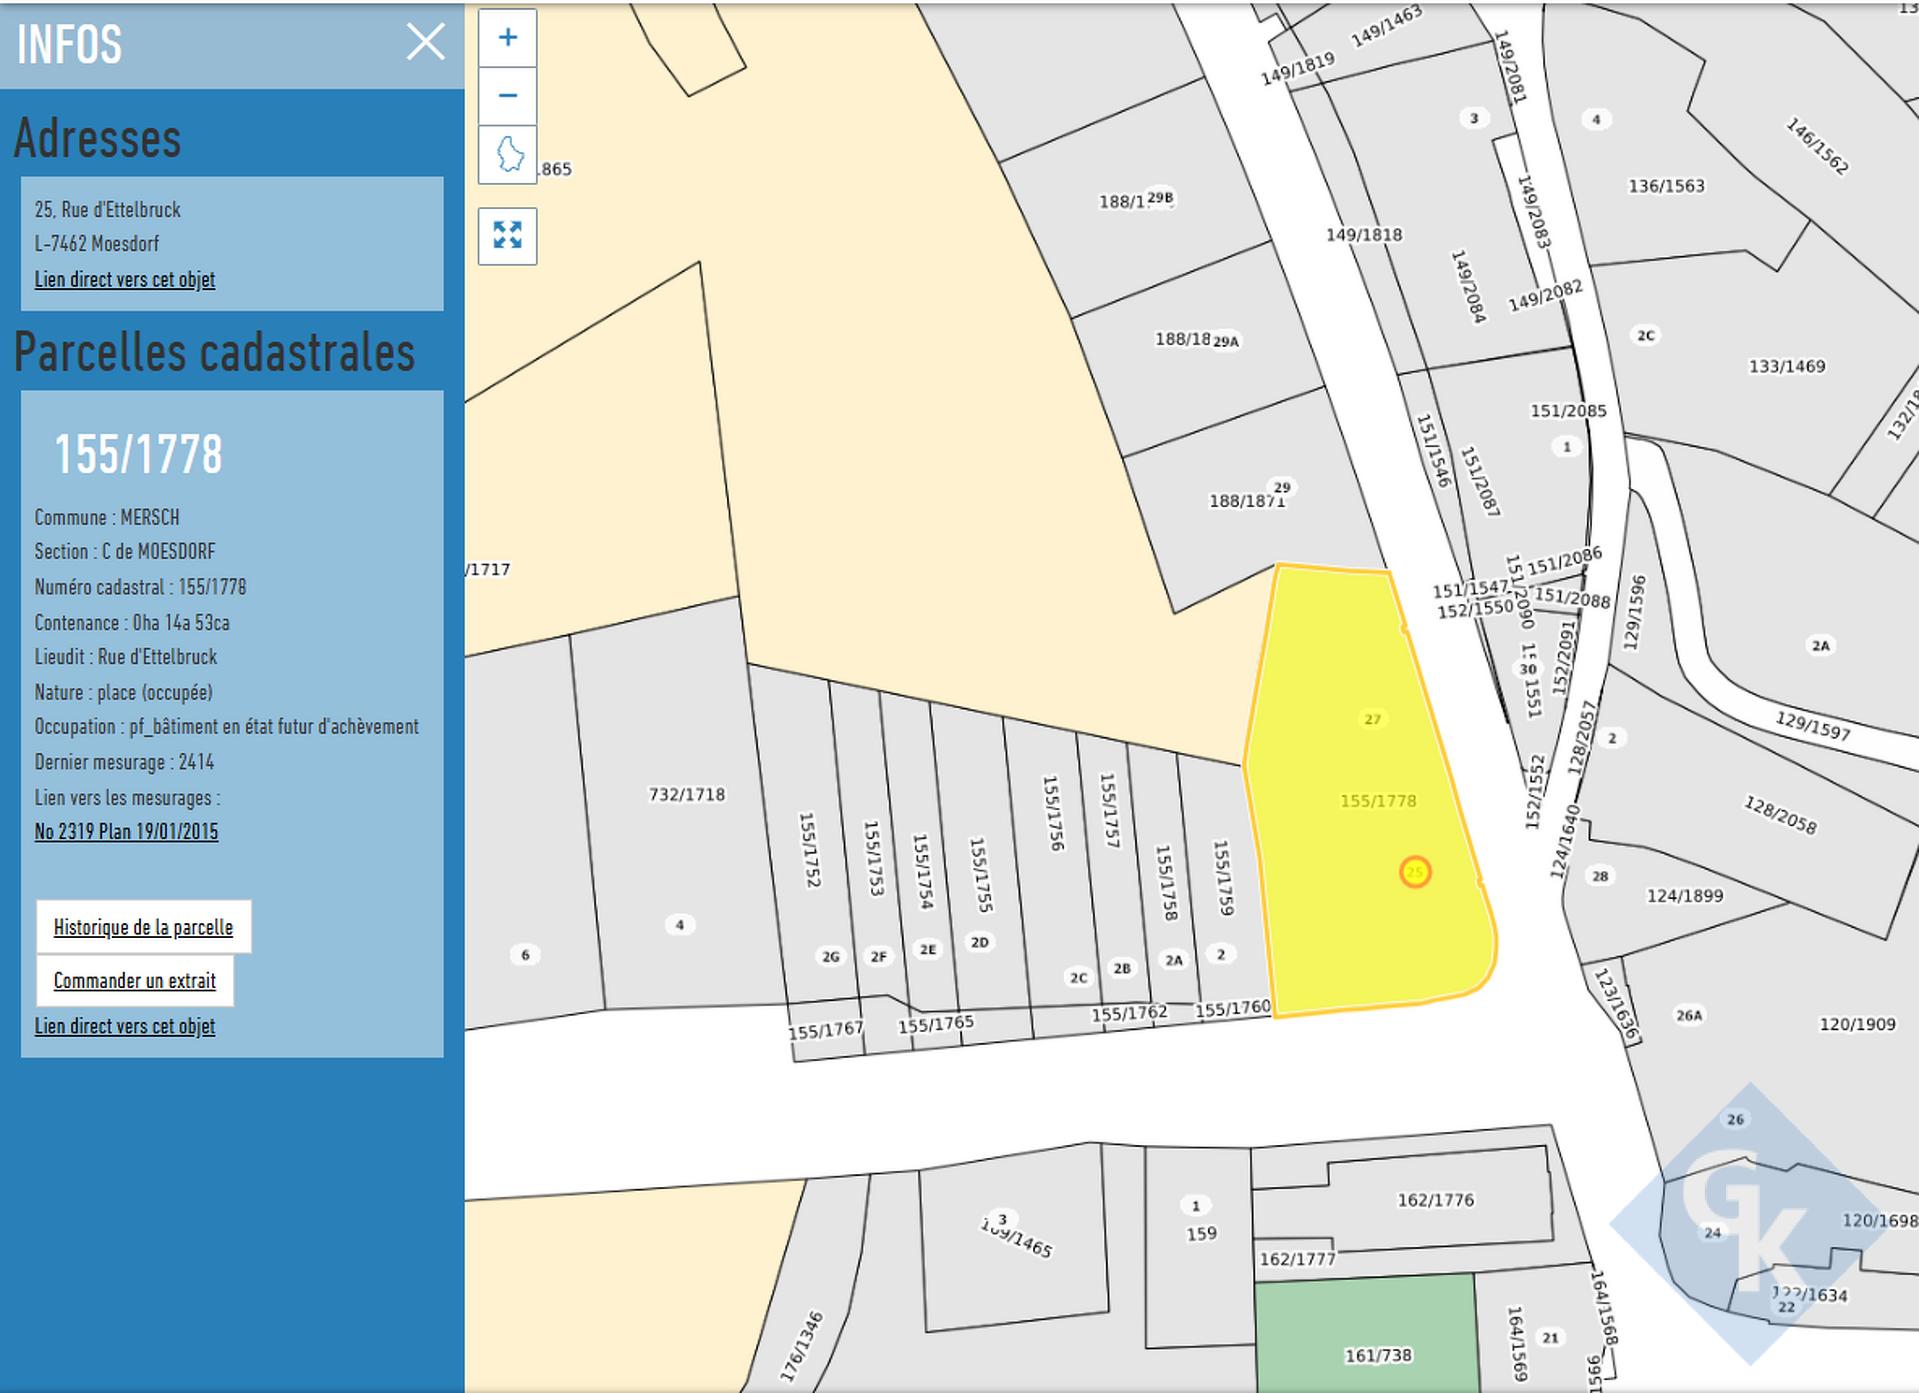Click parcel 162/1776 on the map

click(1436, 1200)
